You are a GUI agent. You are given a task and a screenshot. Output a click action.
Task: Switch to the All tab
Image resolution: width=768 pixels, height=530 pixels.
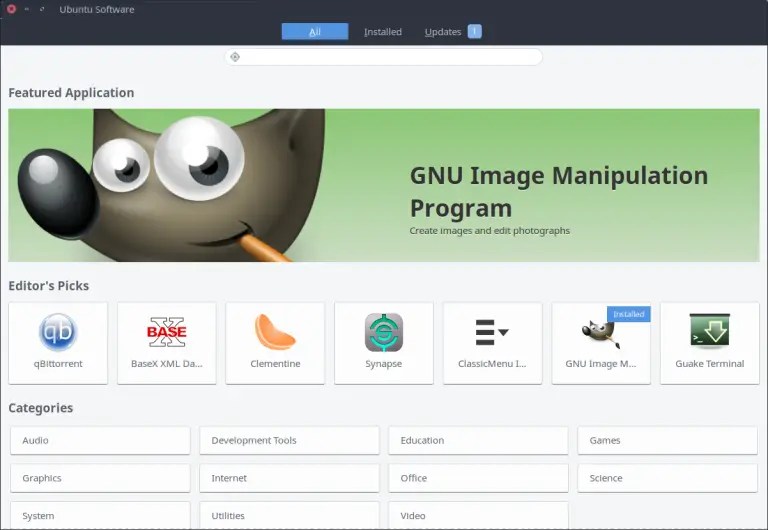pyautogui.click(x=315, y=31)
